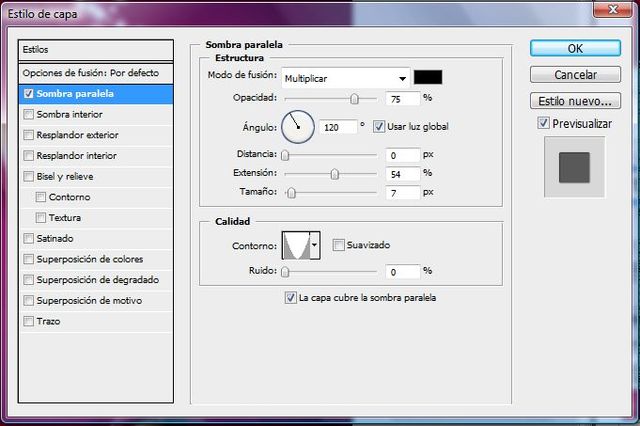Click the Distancia slider handle
The height and width of the screenshot is (426, 640).
coord(285,155)
